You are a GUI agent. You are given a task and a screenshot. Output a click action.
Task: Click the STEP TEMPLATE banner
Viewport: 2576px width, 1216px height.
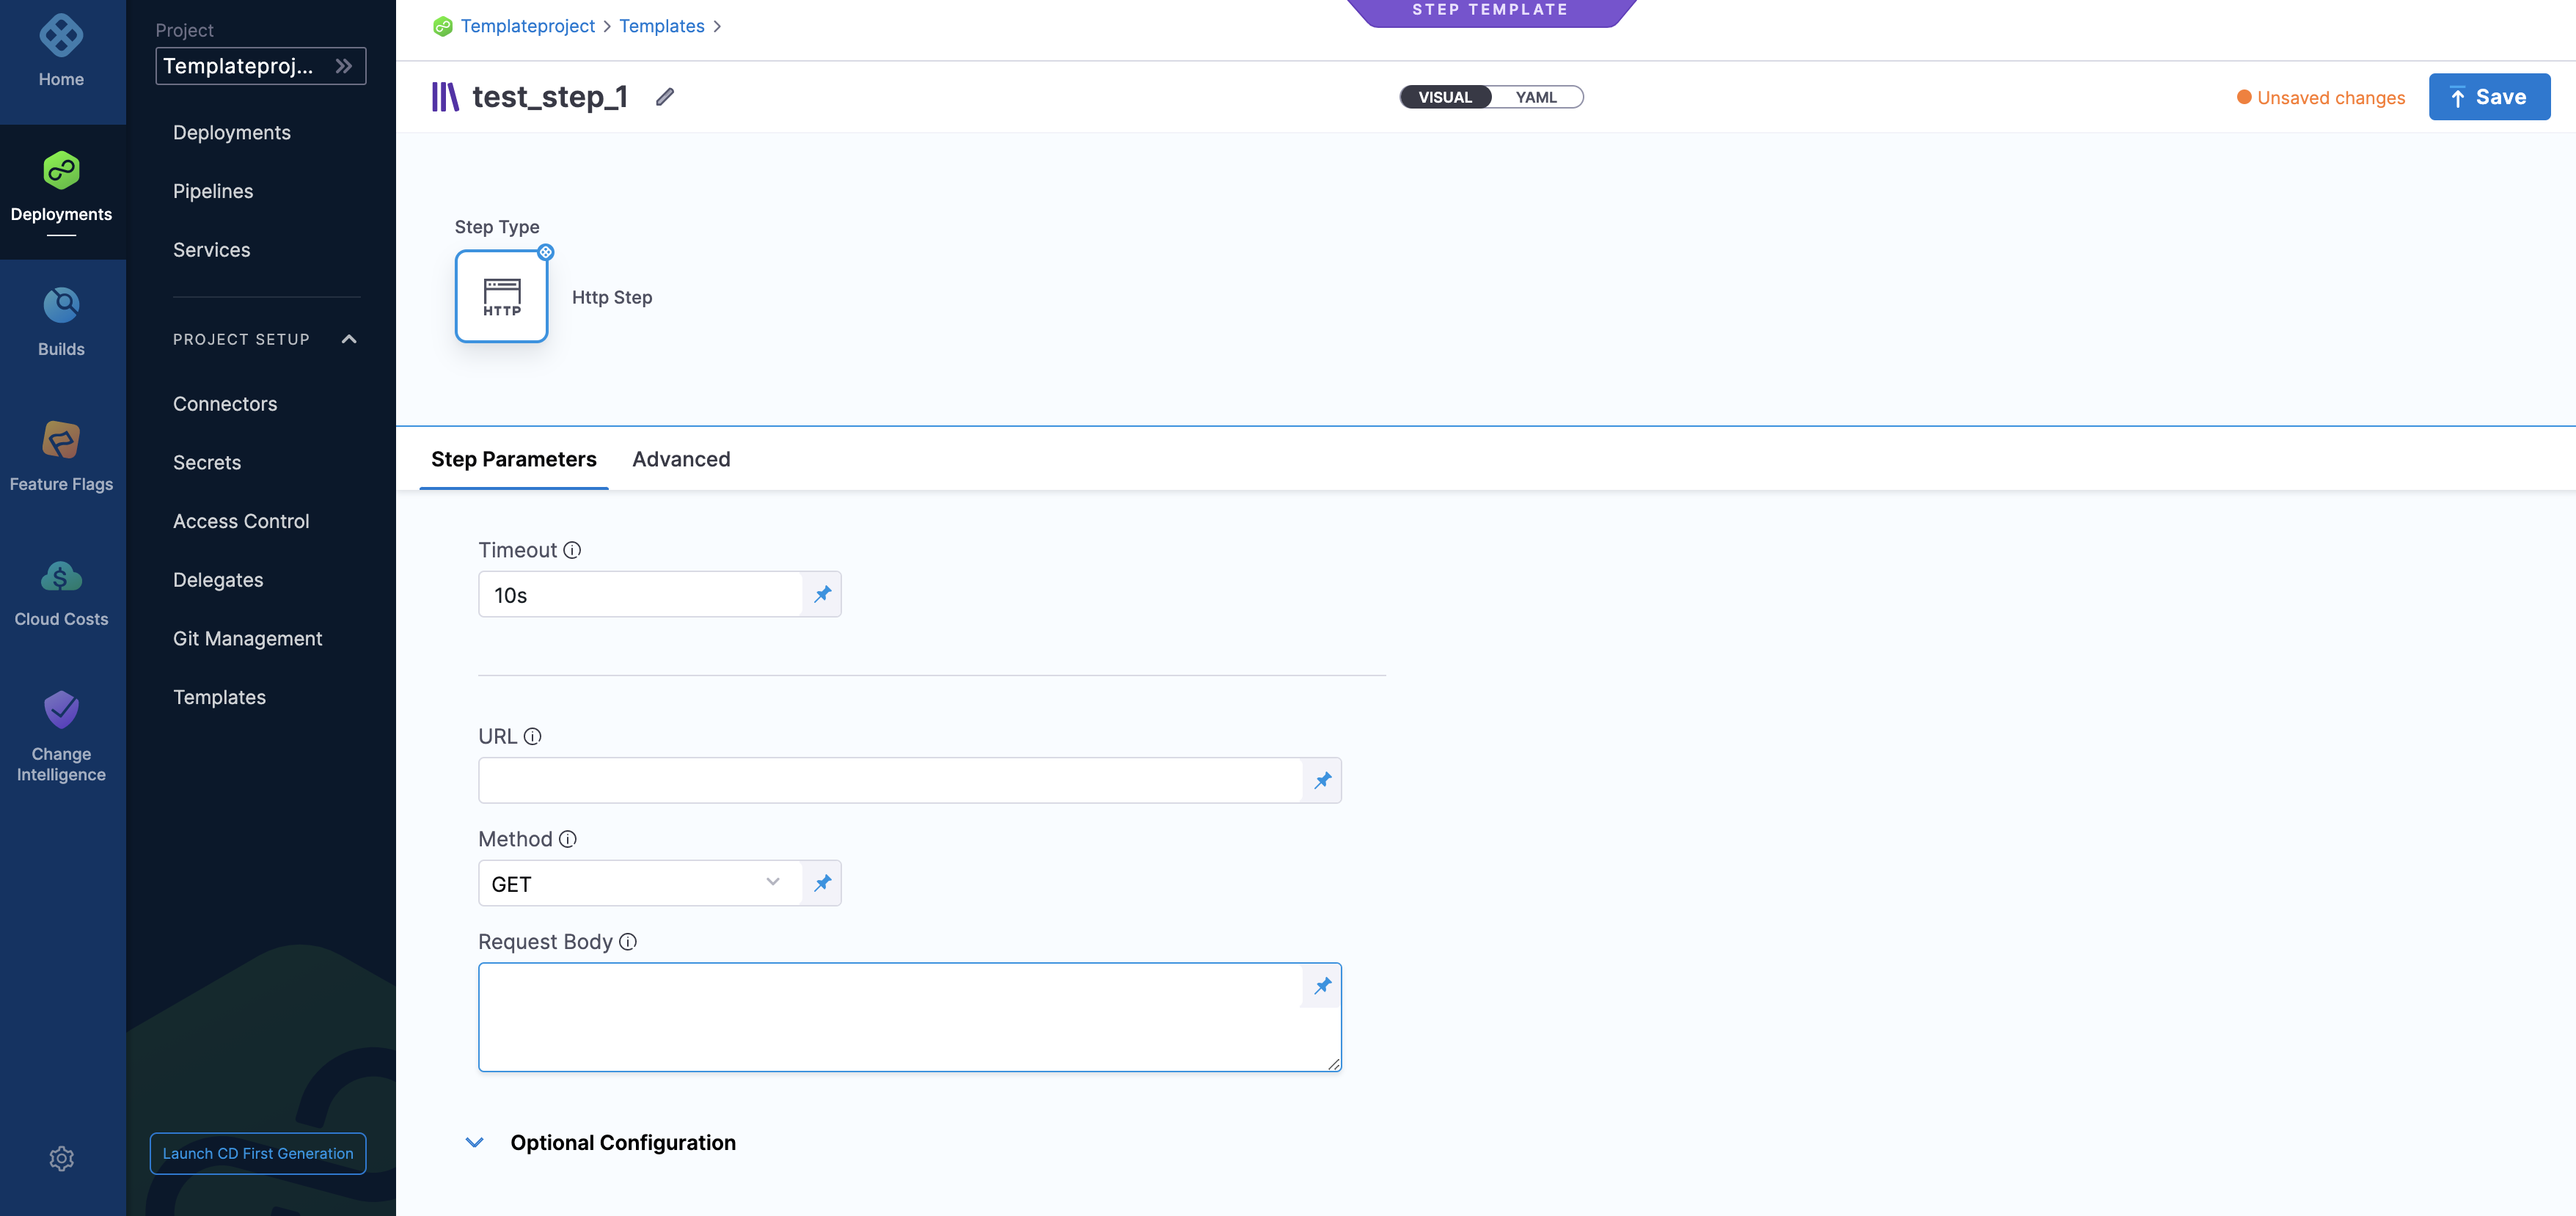click(1490, 12)
